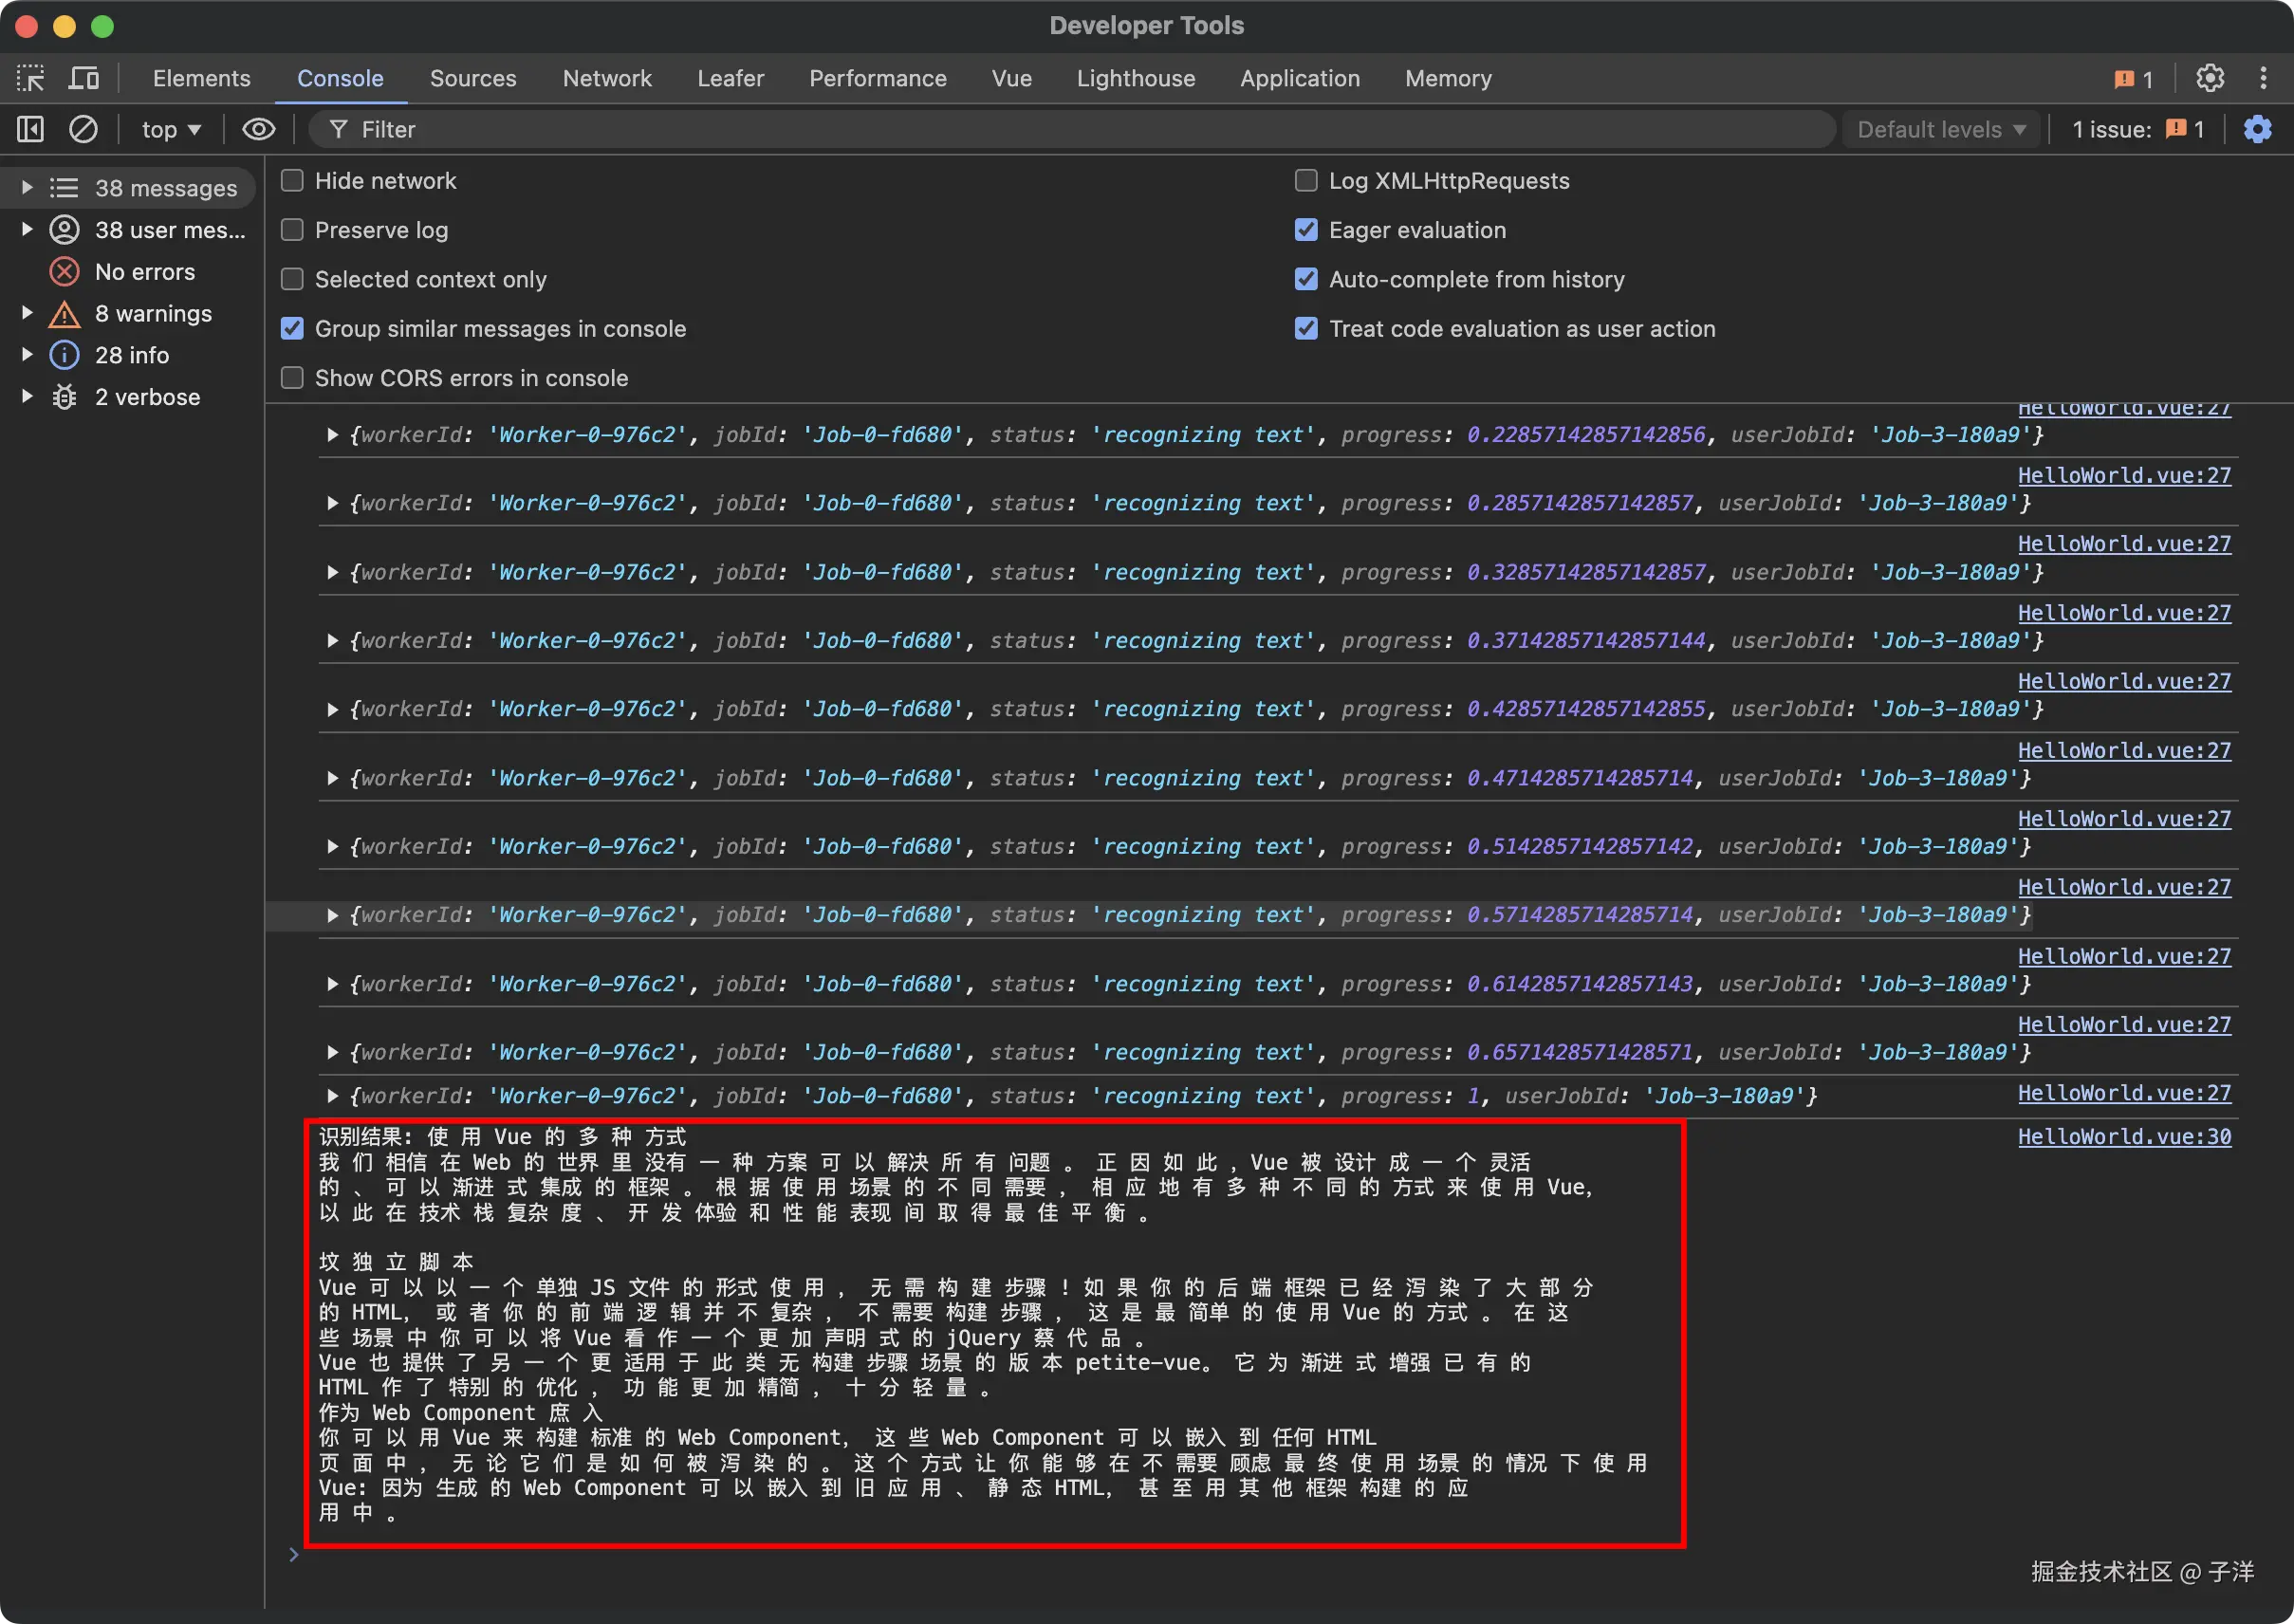Toggle the device toolbar icon
Screen dimensions: 2294x1624
point(84,78)
